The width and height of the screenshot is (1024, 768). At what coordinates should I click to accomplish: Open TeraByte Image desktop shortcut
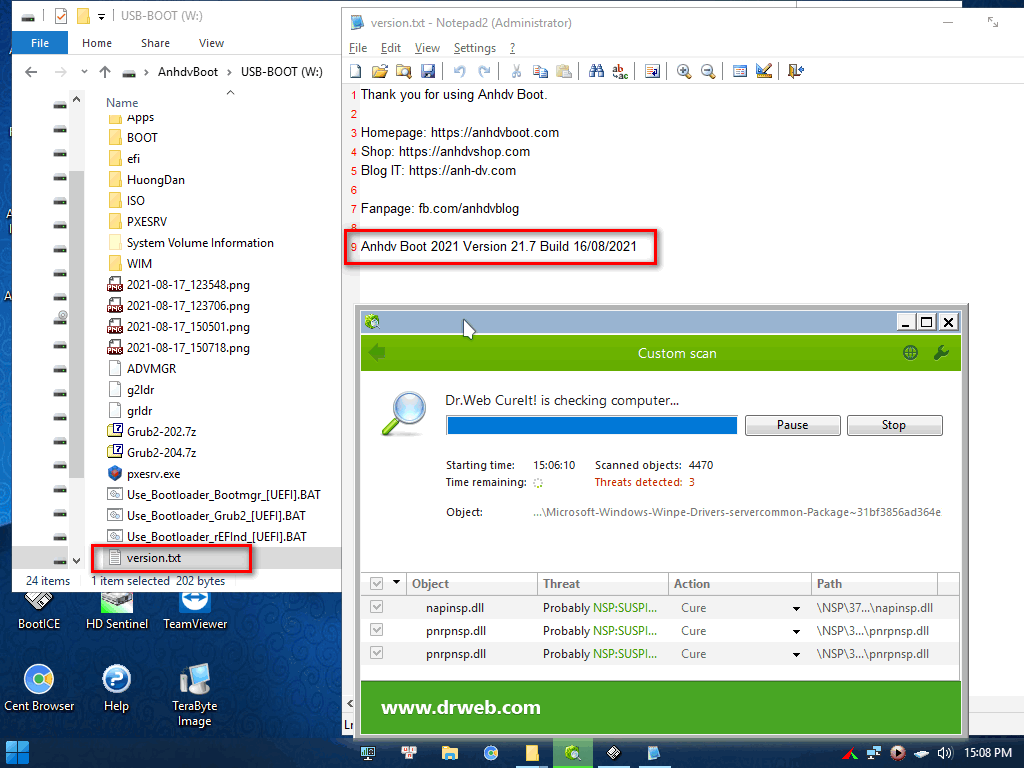pyautogui.click(x=195, y=695)
